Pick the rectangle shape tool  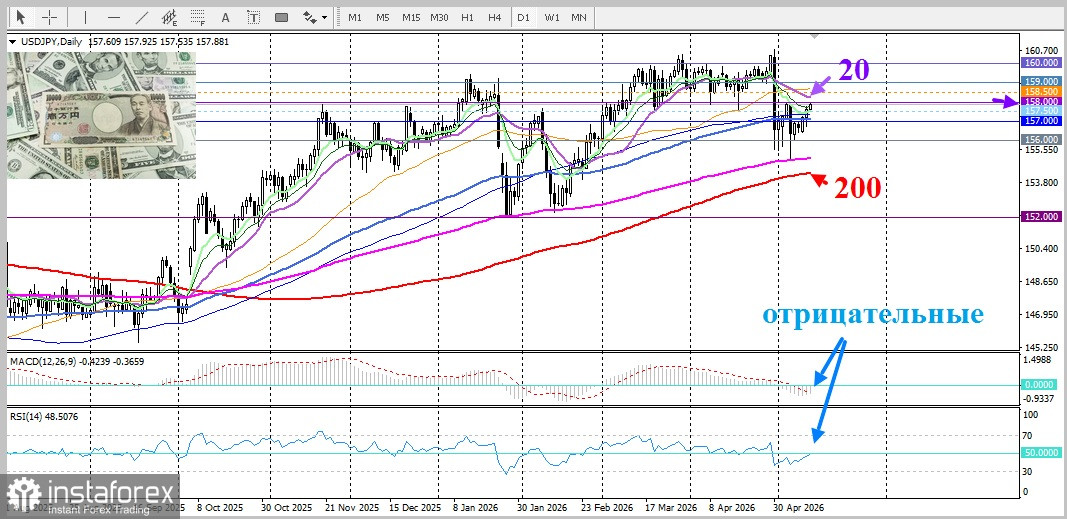[x=282, y=17]
